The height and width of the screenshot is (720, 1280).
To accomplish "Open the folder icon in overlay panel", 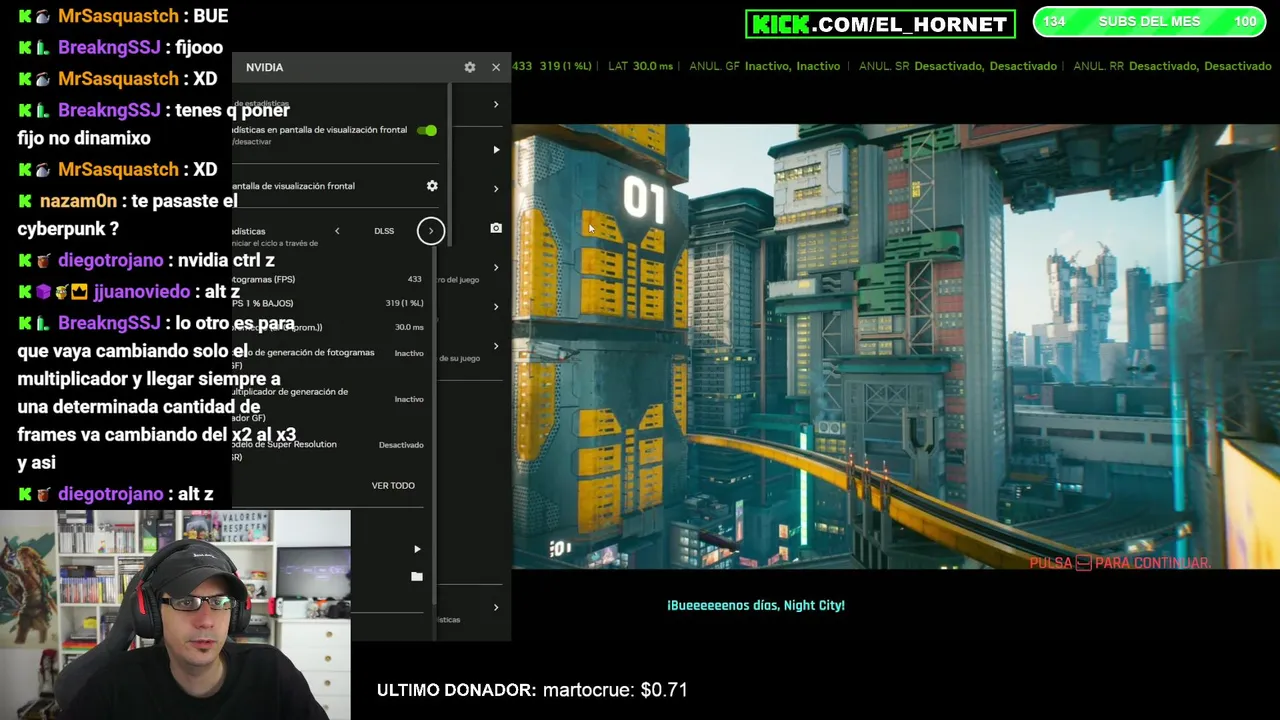I will [417, 577].
